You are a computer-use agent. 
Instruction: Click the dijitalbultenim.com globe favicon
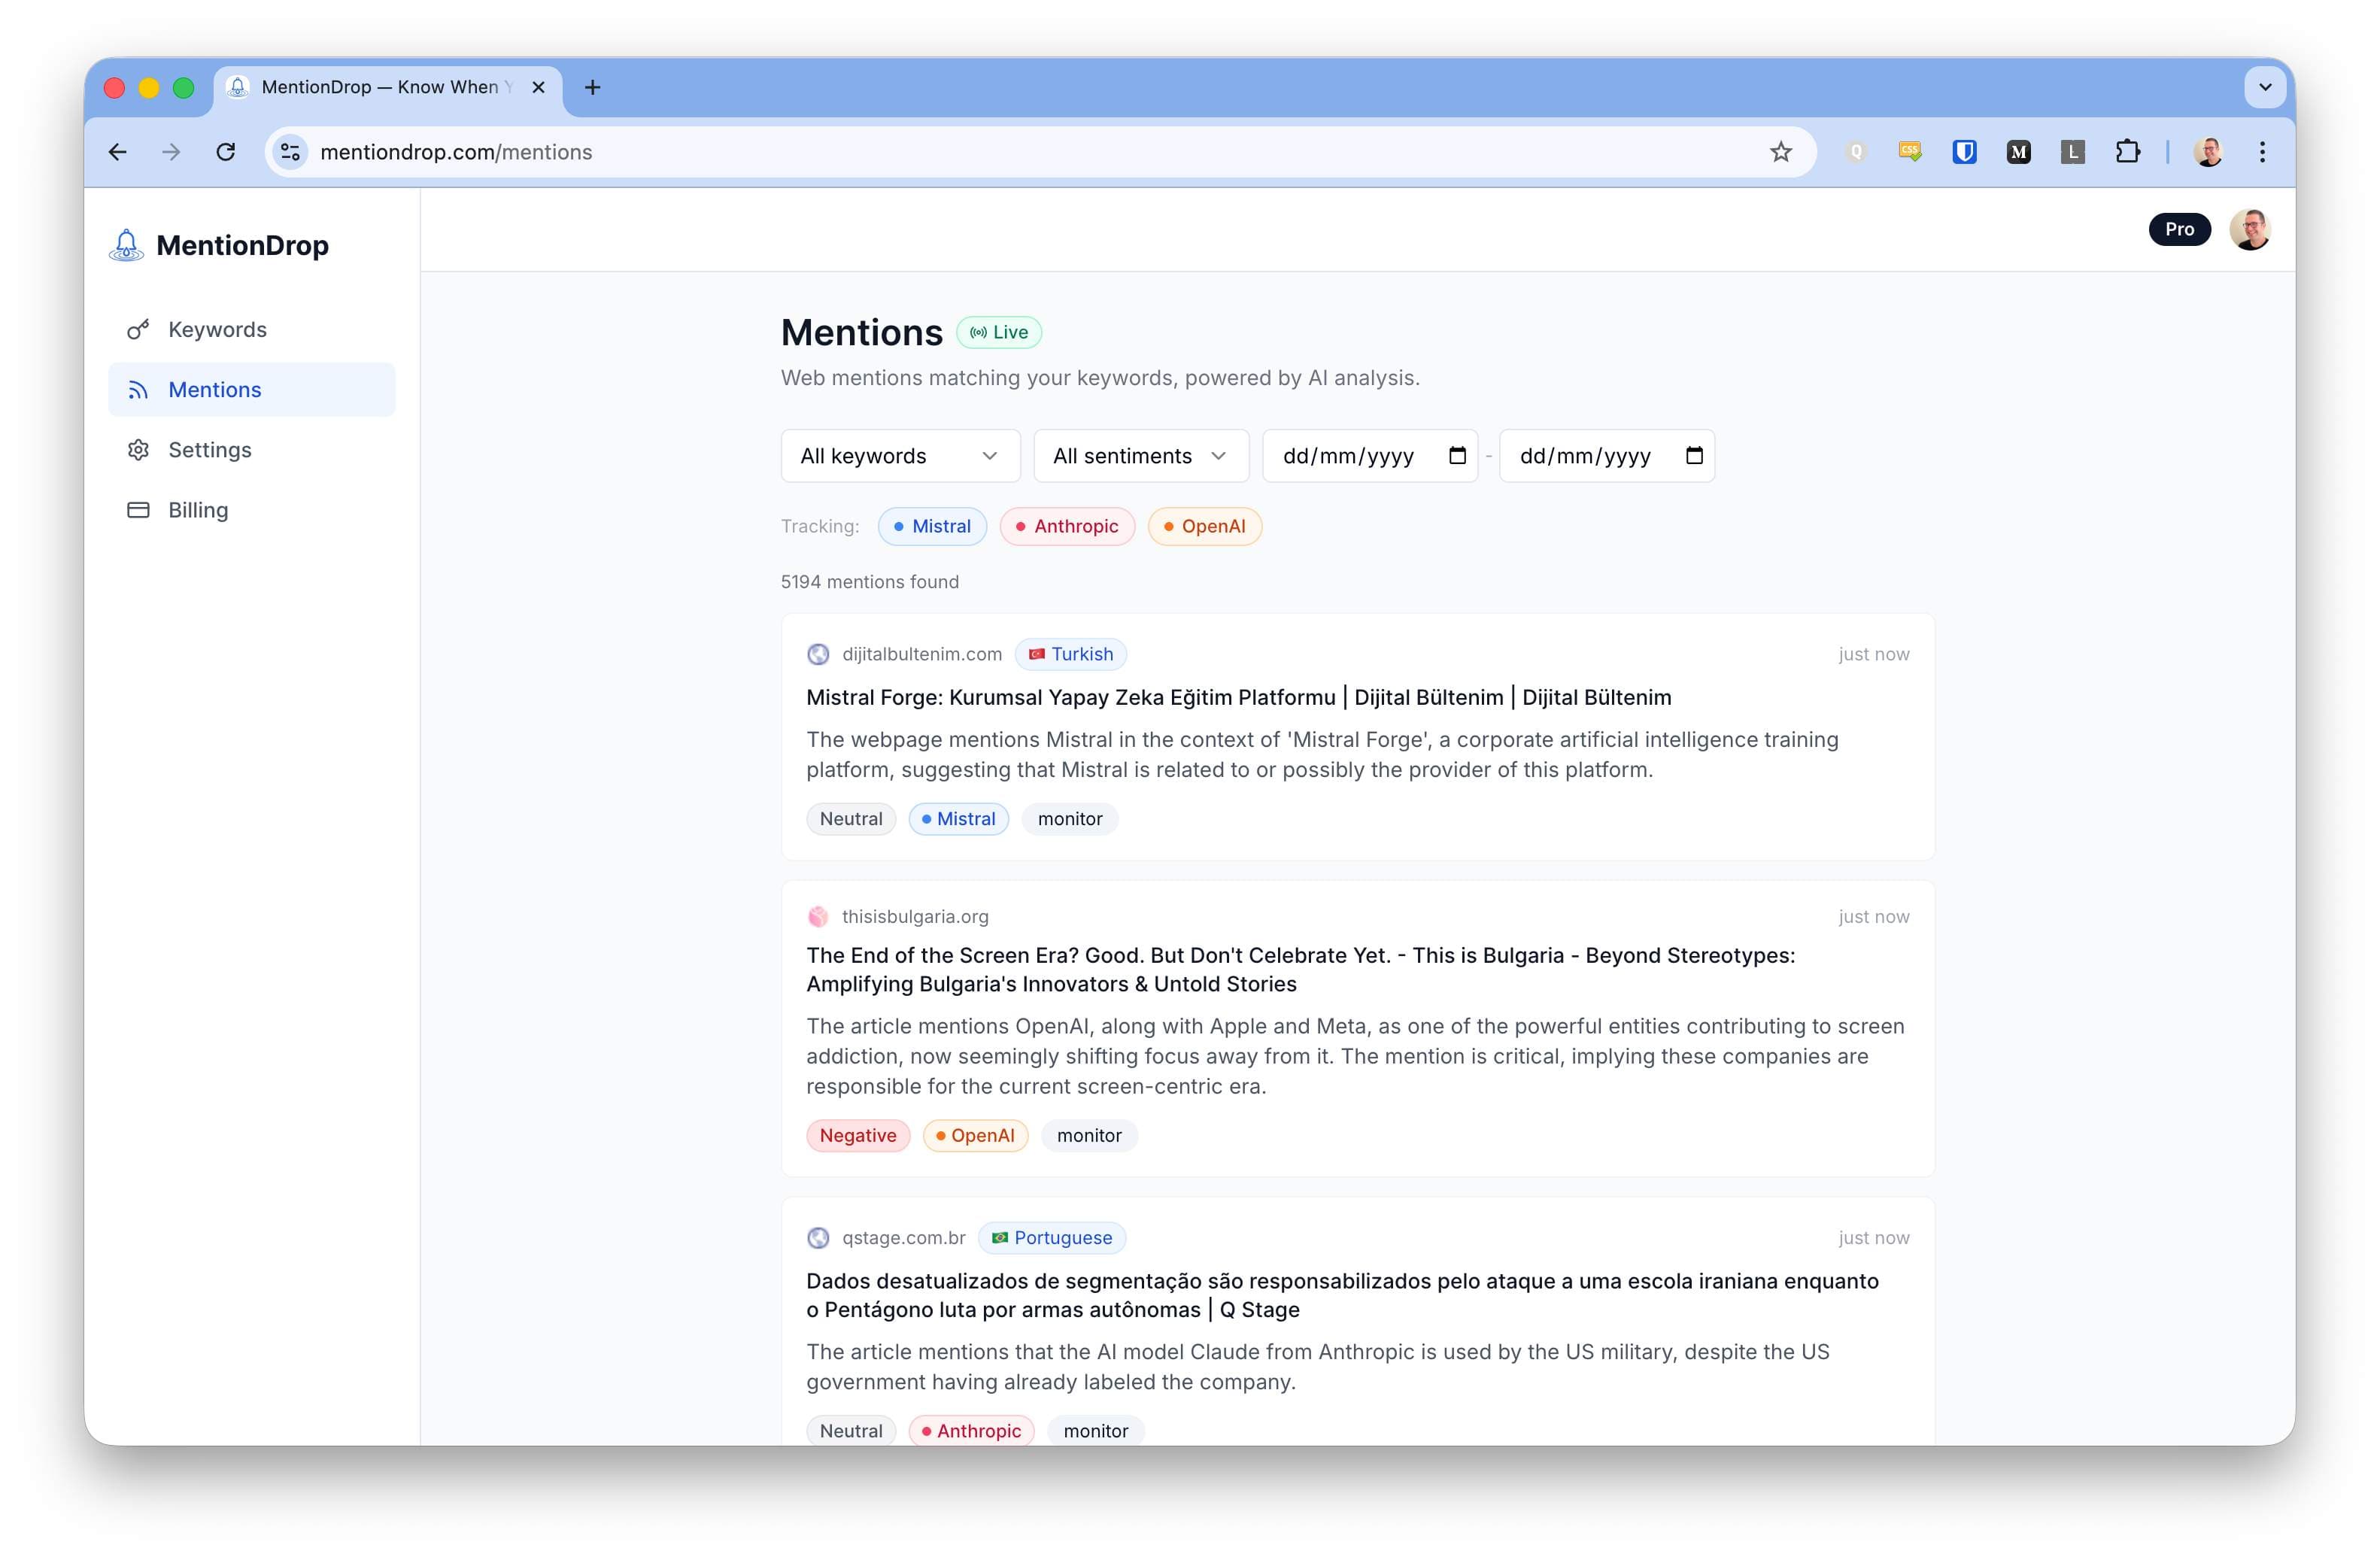point(819,654)
